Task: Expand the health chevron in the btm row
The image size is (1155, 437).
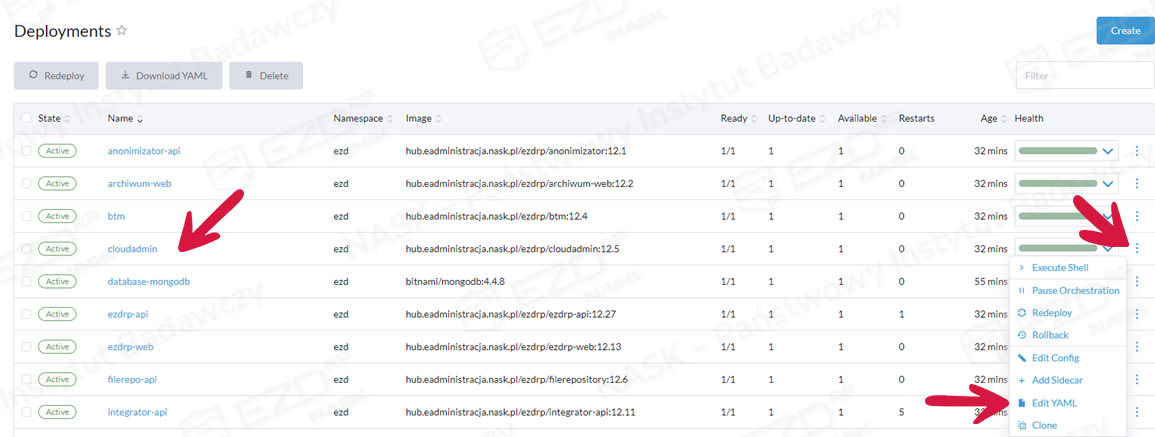Action: click(x=1108, y=216)
